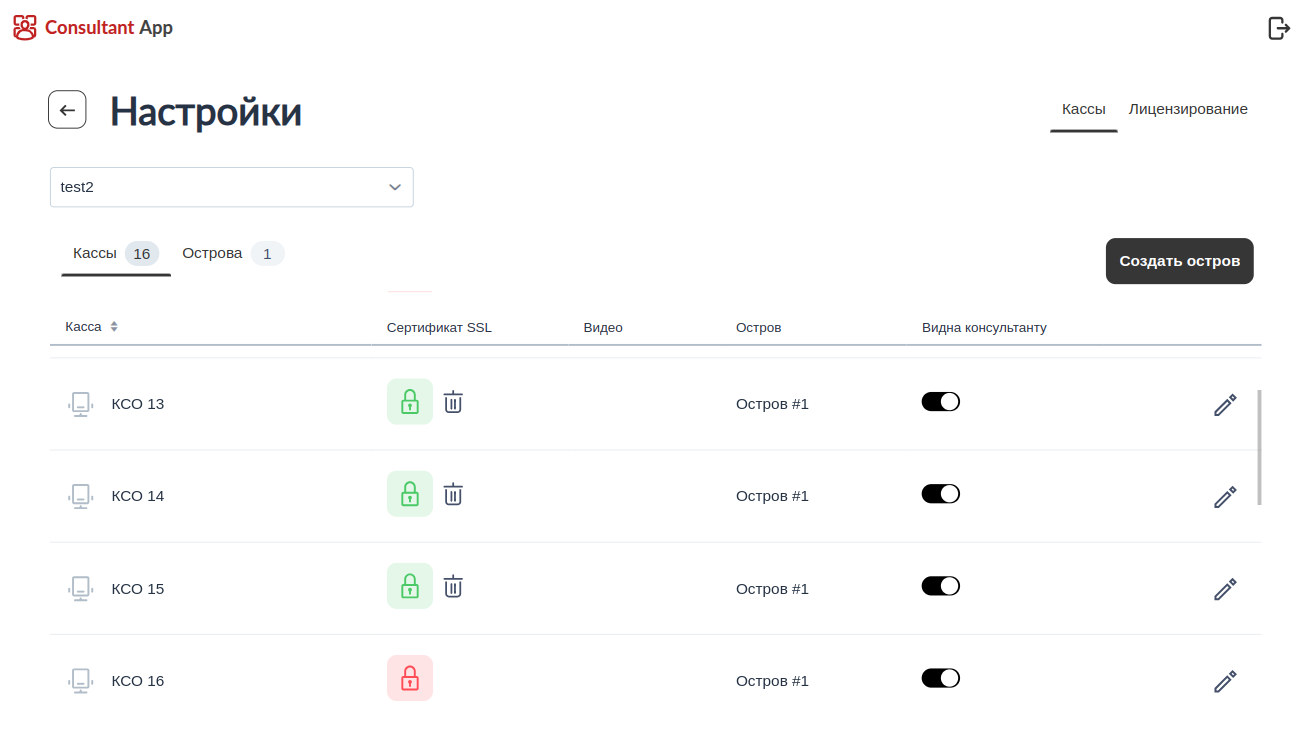Edit КСО 13 with the pencil icon
Viewport: 1311px width, 737px height.
pos(1225,405)
